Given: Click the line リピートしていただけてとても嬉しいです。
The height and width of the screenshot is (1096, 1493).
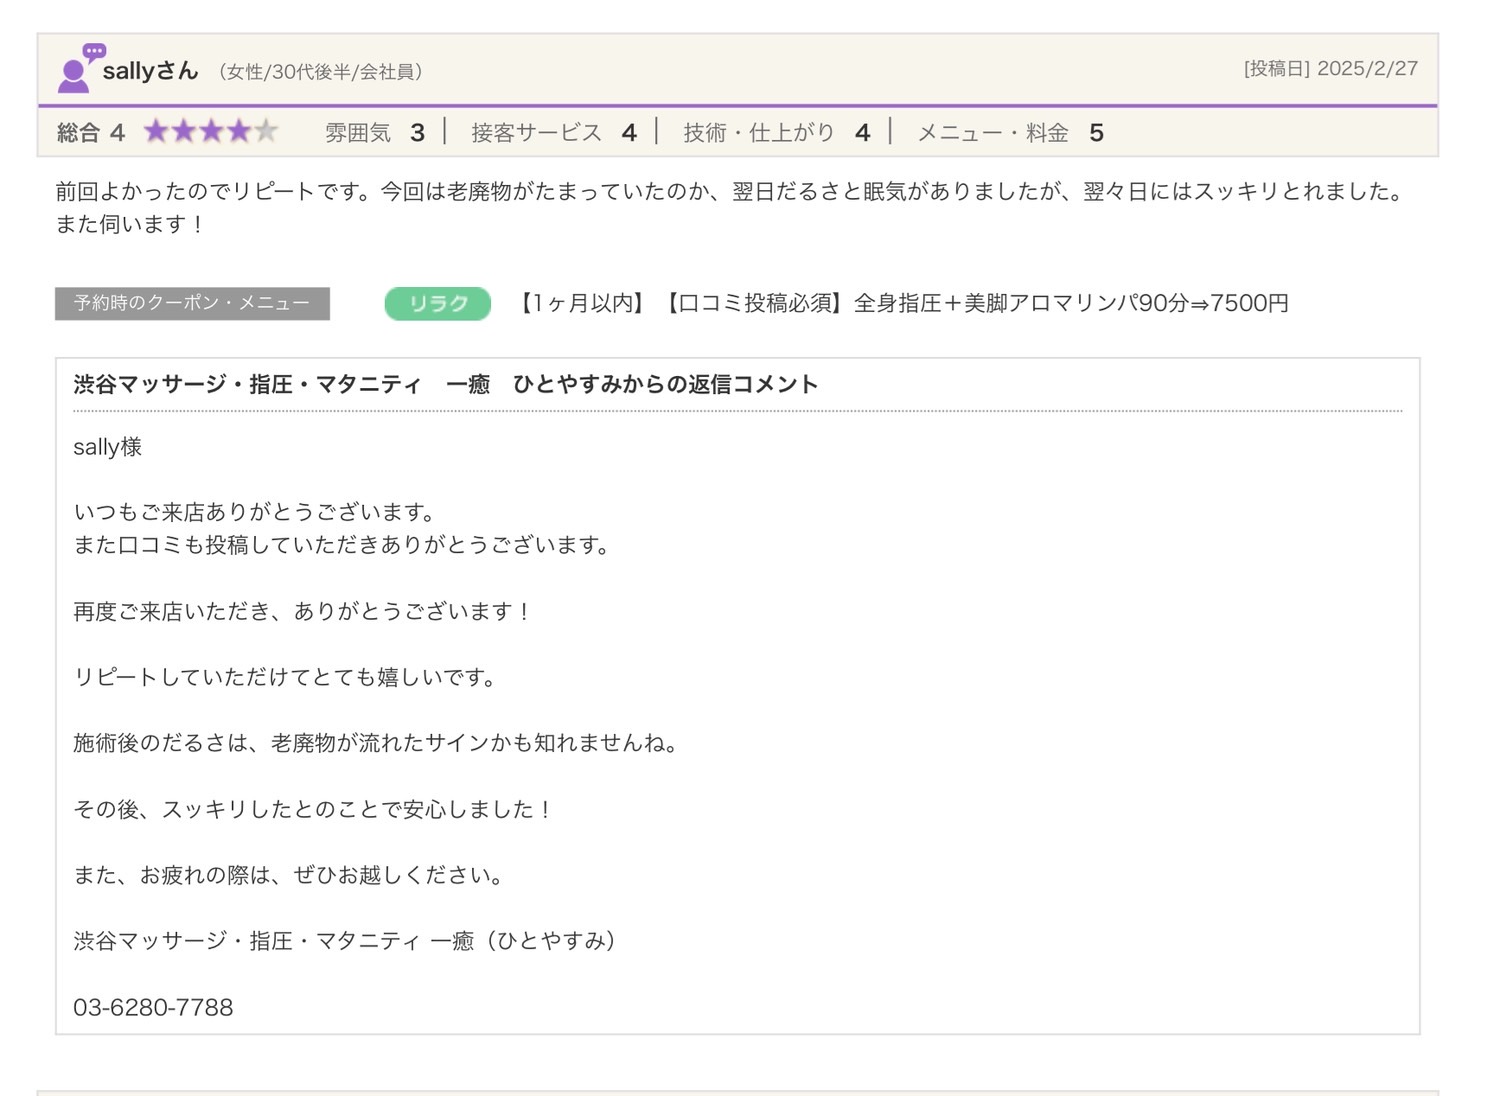Looking at the screenshot, I should tap(287, 677).
